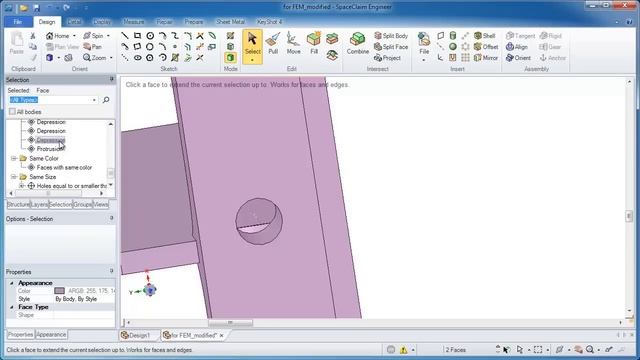The height and width of the screenshot is (360, 640).
Task: Open the Layers panel tab
Action: [39, 204]
